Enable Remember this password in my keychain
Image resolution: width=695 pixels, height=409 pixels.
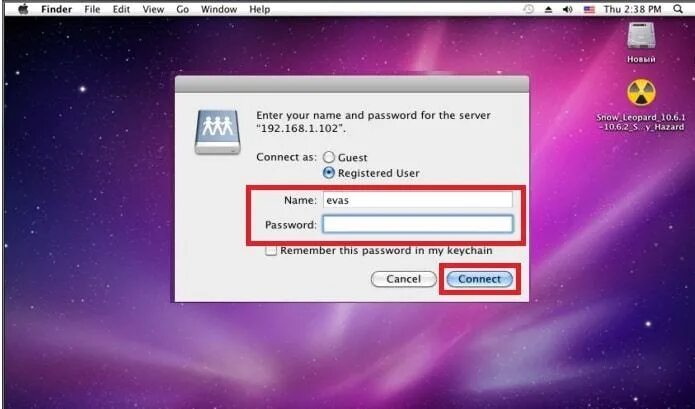(271, 251)
